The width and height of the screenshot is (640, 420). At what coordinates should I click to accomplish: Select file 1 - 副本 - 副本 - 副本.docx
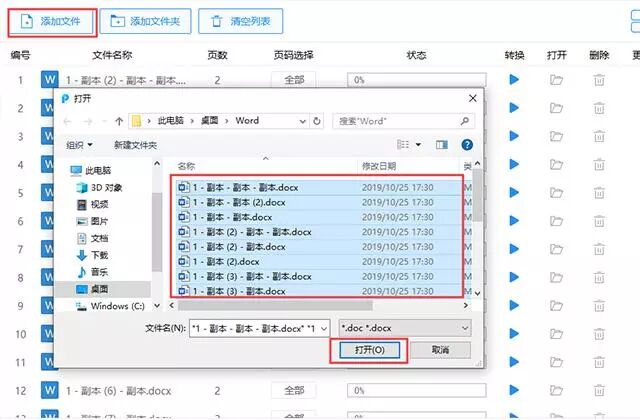click(245, 188)
